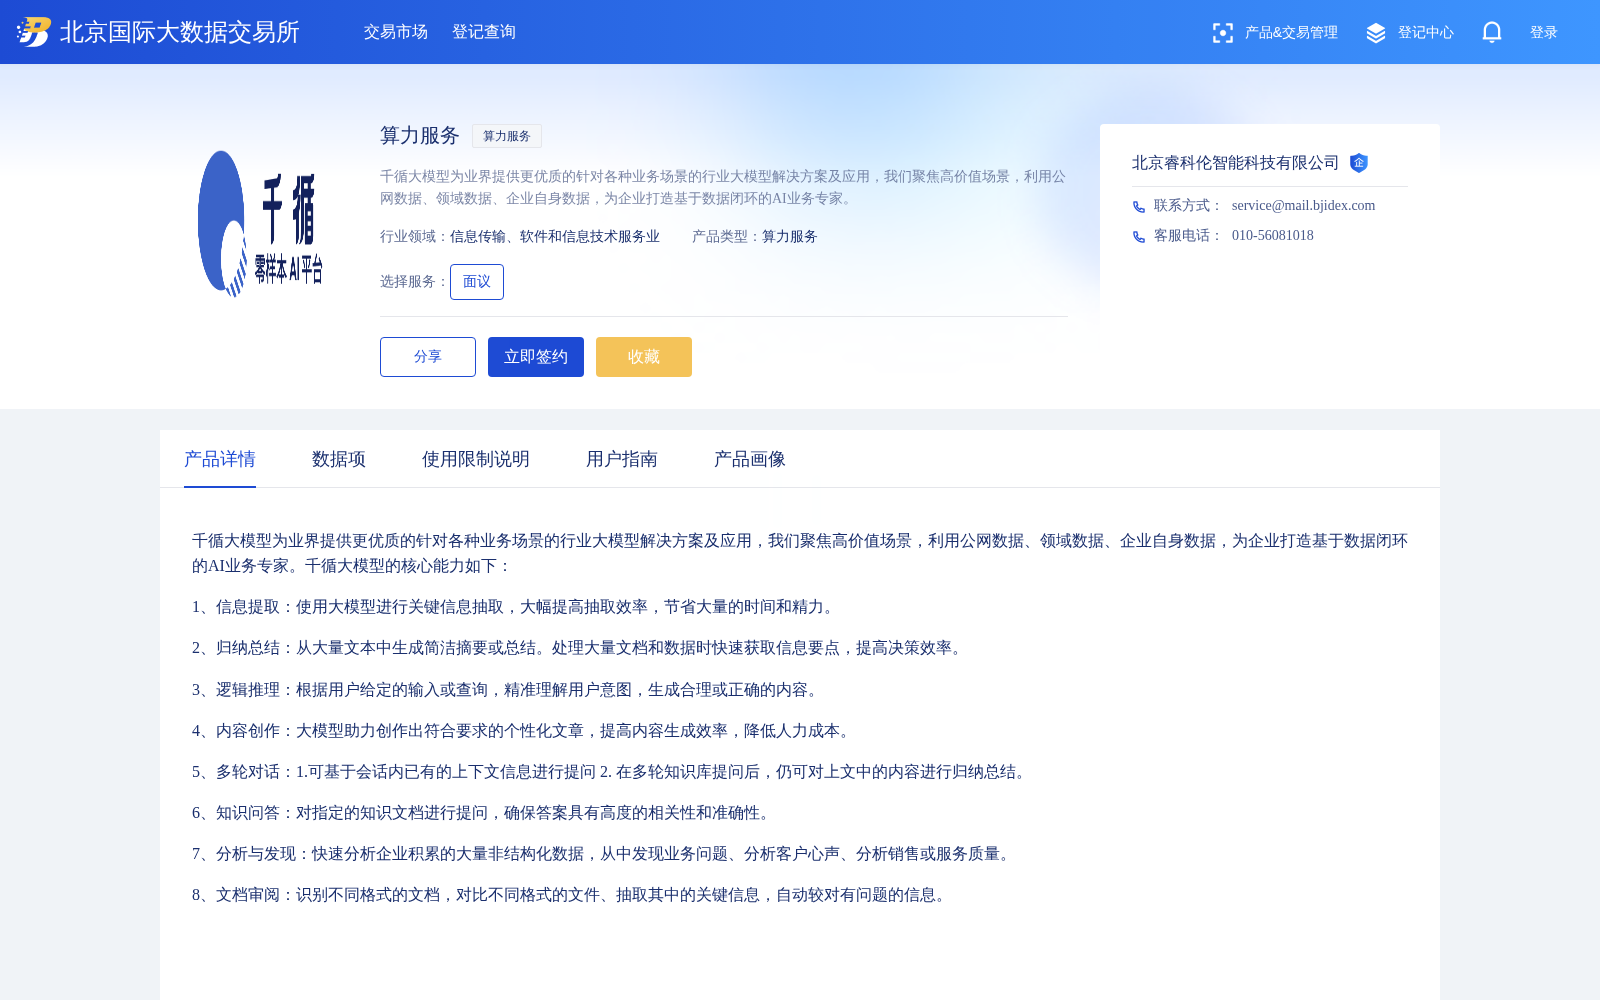Switch to the 产品详情 tab
1600x1000 pixels.
[220, 459]
